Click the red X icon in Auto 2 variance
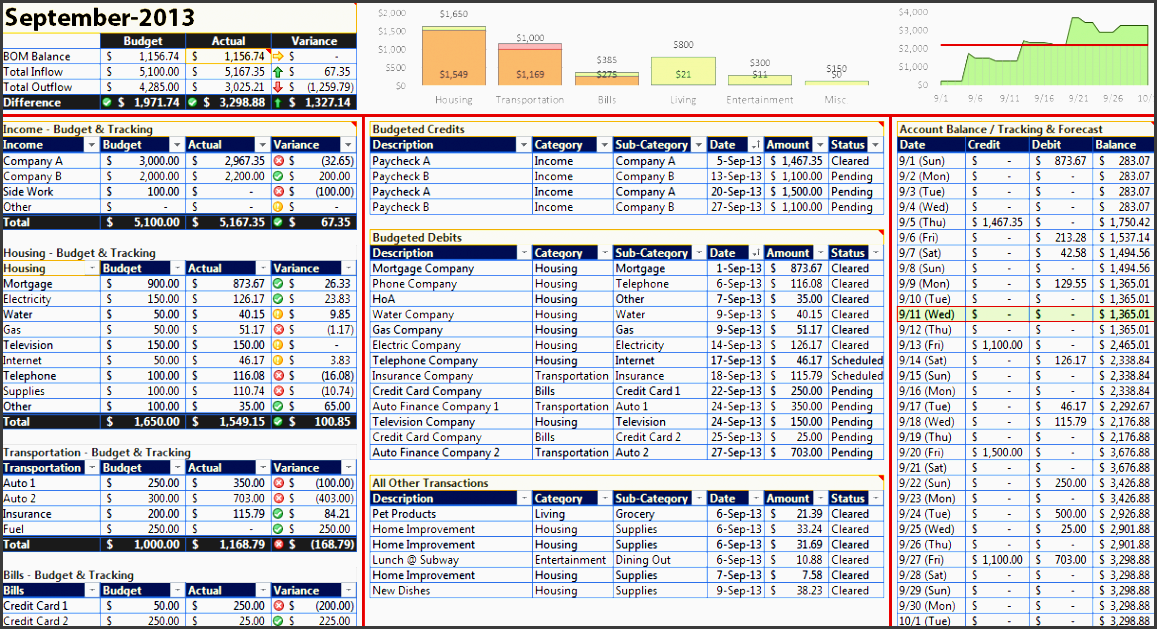1157x629 pixels. pos(278,498)
